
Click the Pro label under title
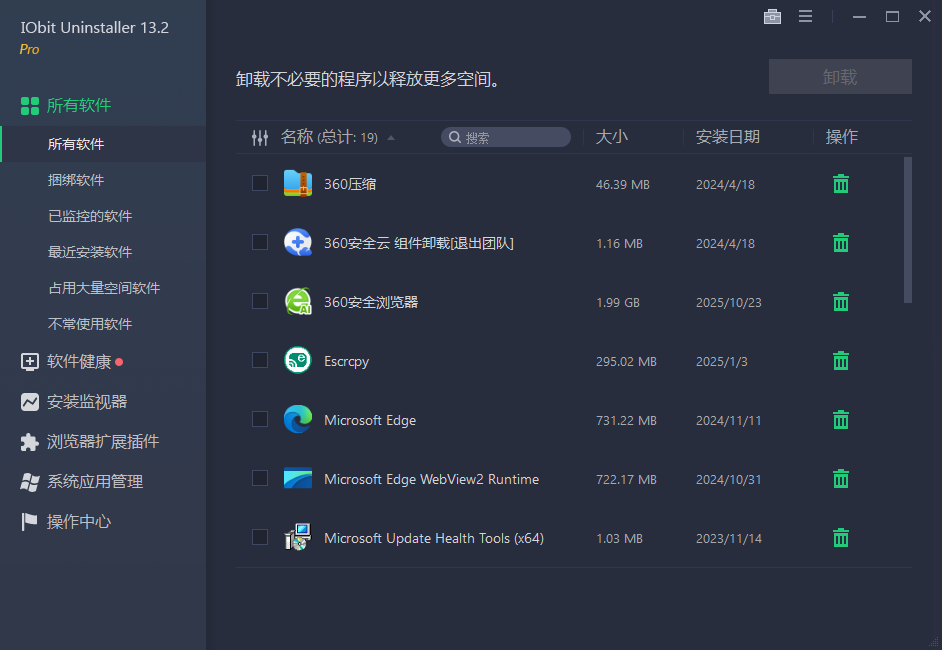pos(29,49)
